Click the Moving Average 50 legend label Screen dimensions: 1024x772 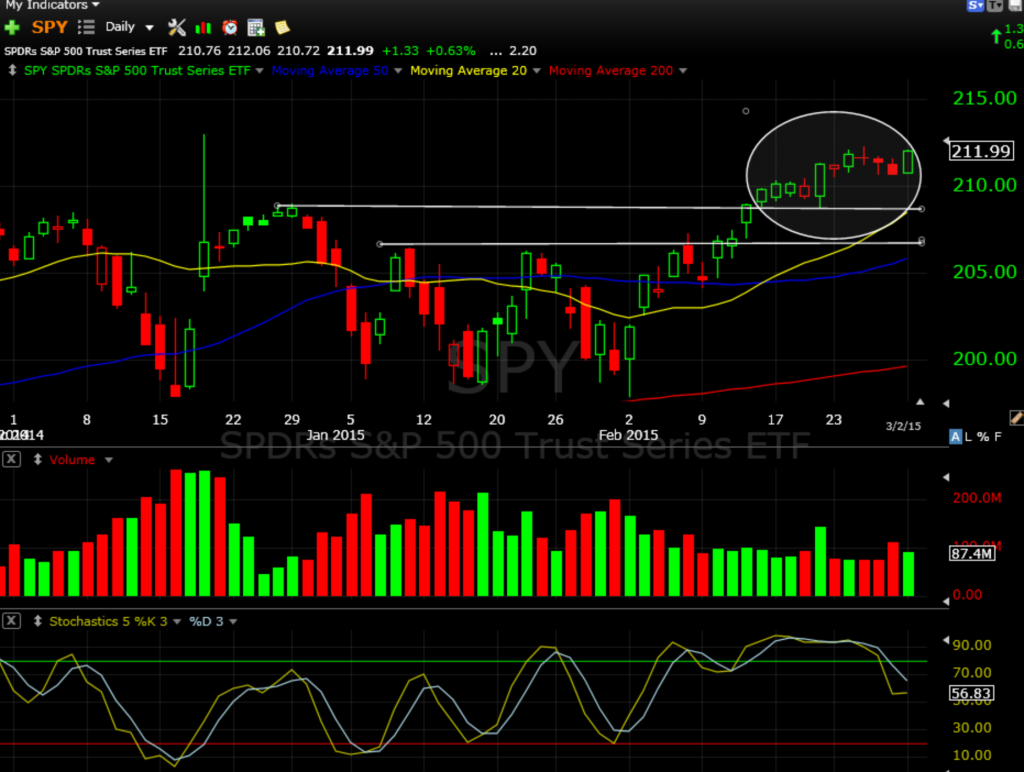pyautogui.click(x=330, y=71)
